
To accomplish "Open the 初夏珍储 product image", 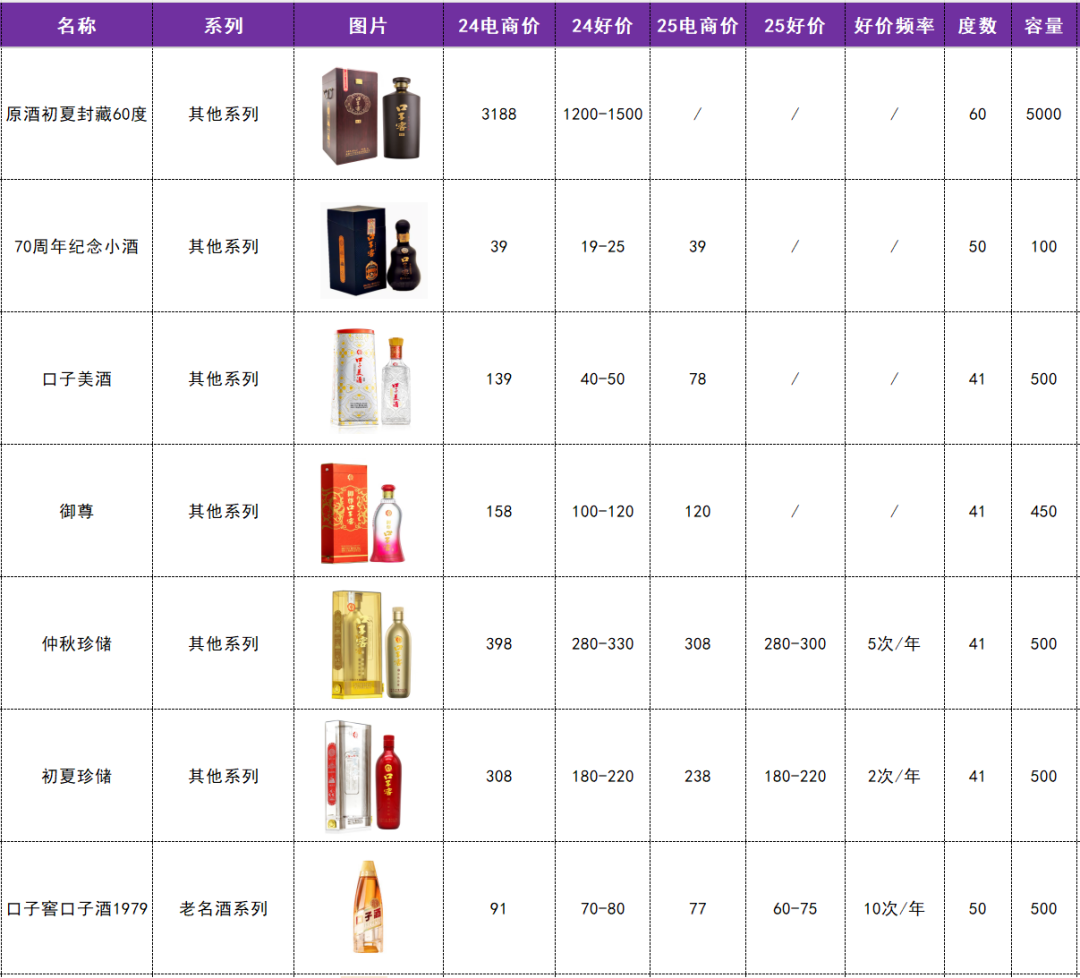I will pyautogui.click(x=363, y=776).
